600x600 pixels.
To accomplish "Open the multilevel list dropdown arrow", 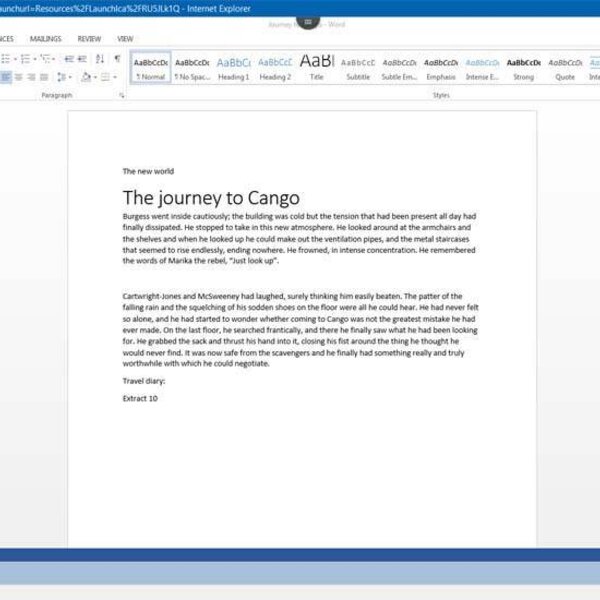I will tap(54, 59).
